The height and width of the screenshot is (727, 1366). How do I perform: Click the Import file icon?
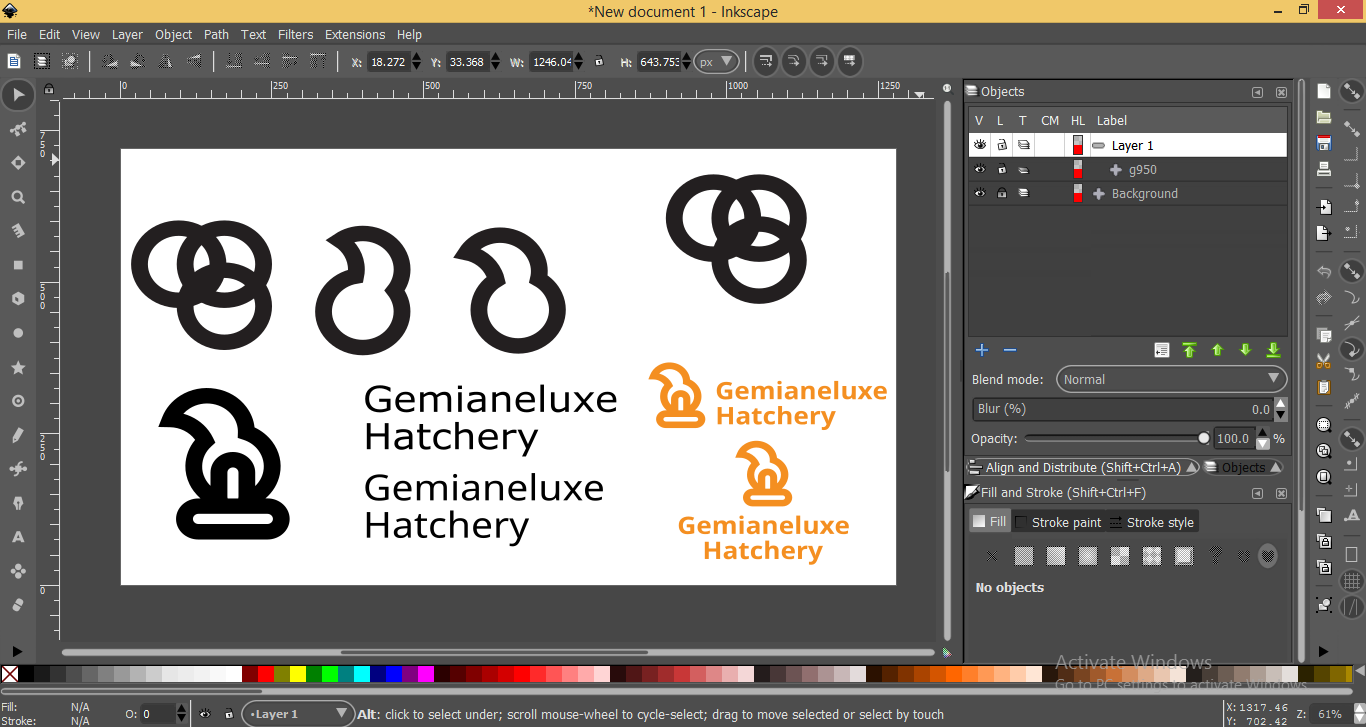(1324, 207)
